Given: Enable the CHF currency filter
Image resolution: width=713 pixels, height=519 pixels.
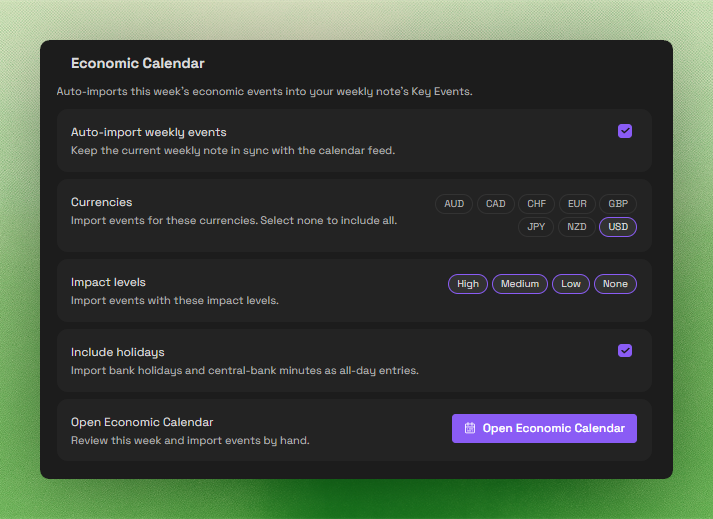Looking at the screenshot, I should pyautogui.click(x=537, y=204).
